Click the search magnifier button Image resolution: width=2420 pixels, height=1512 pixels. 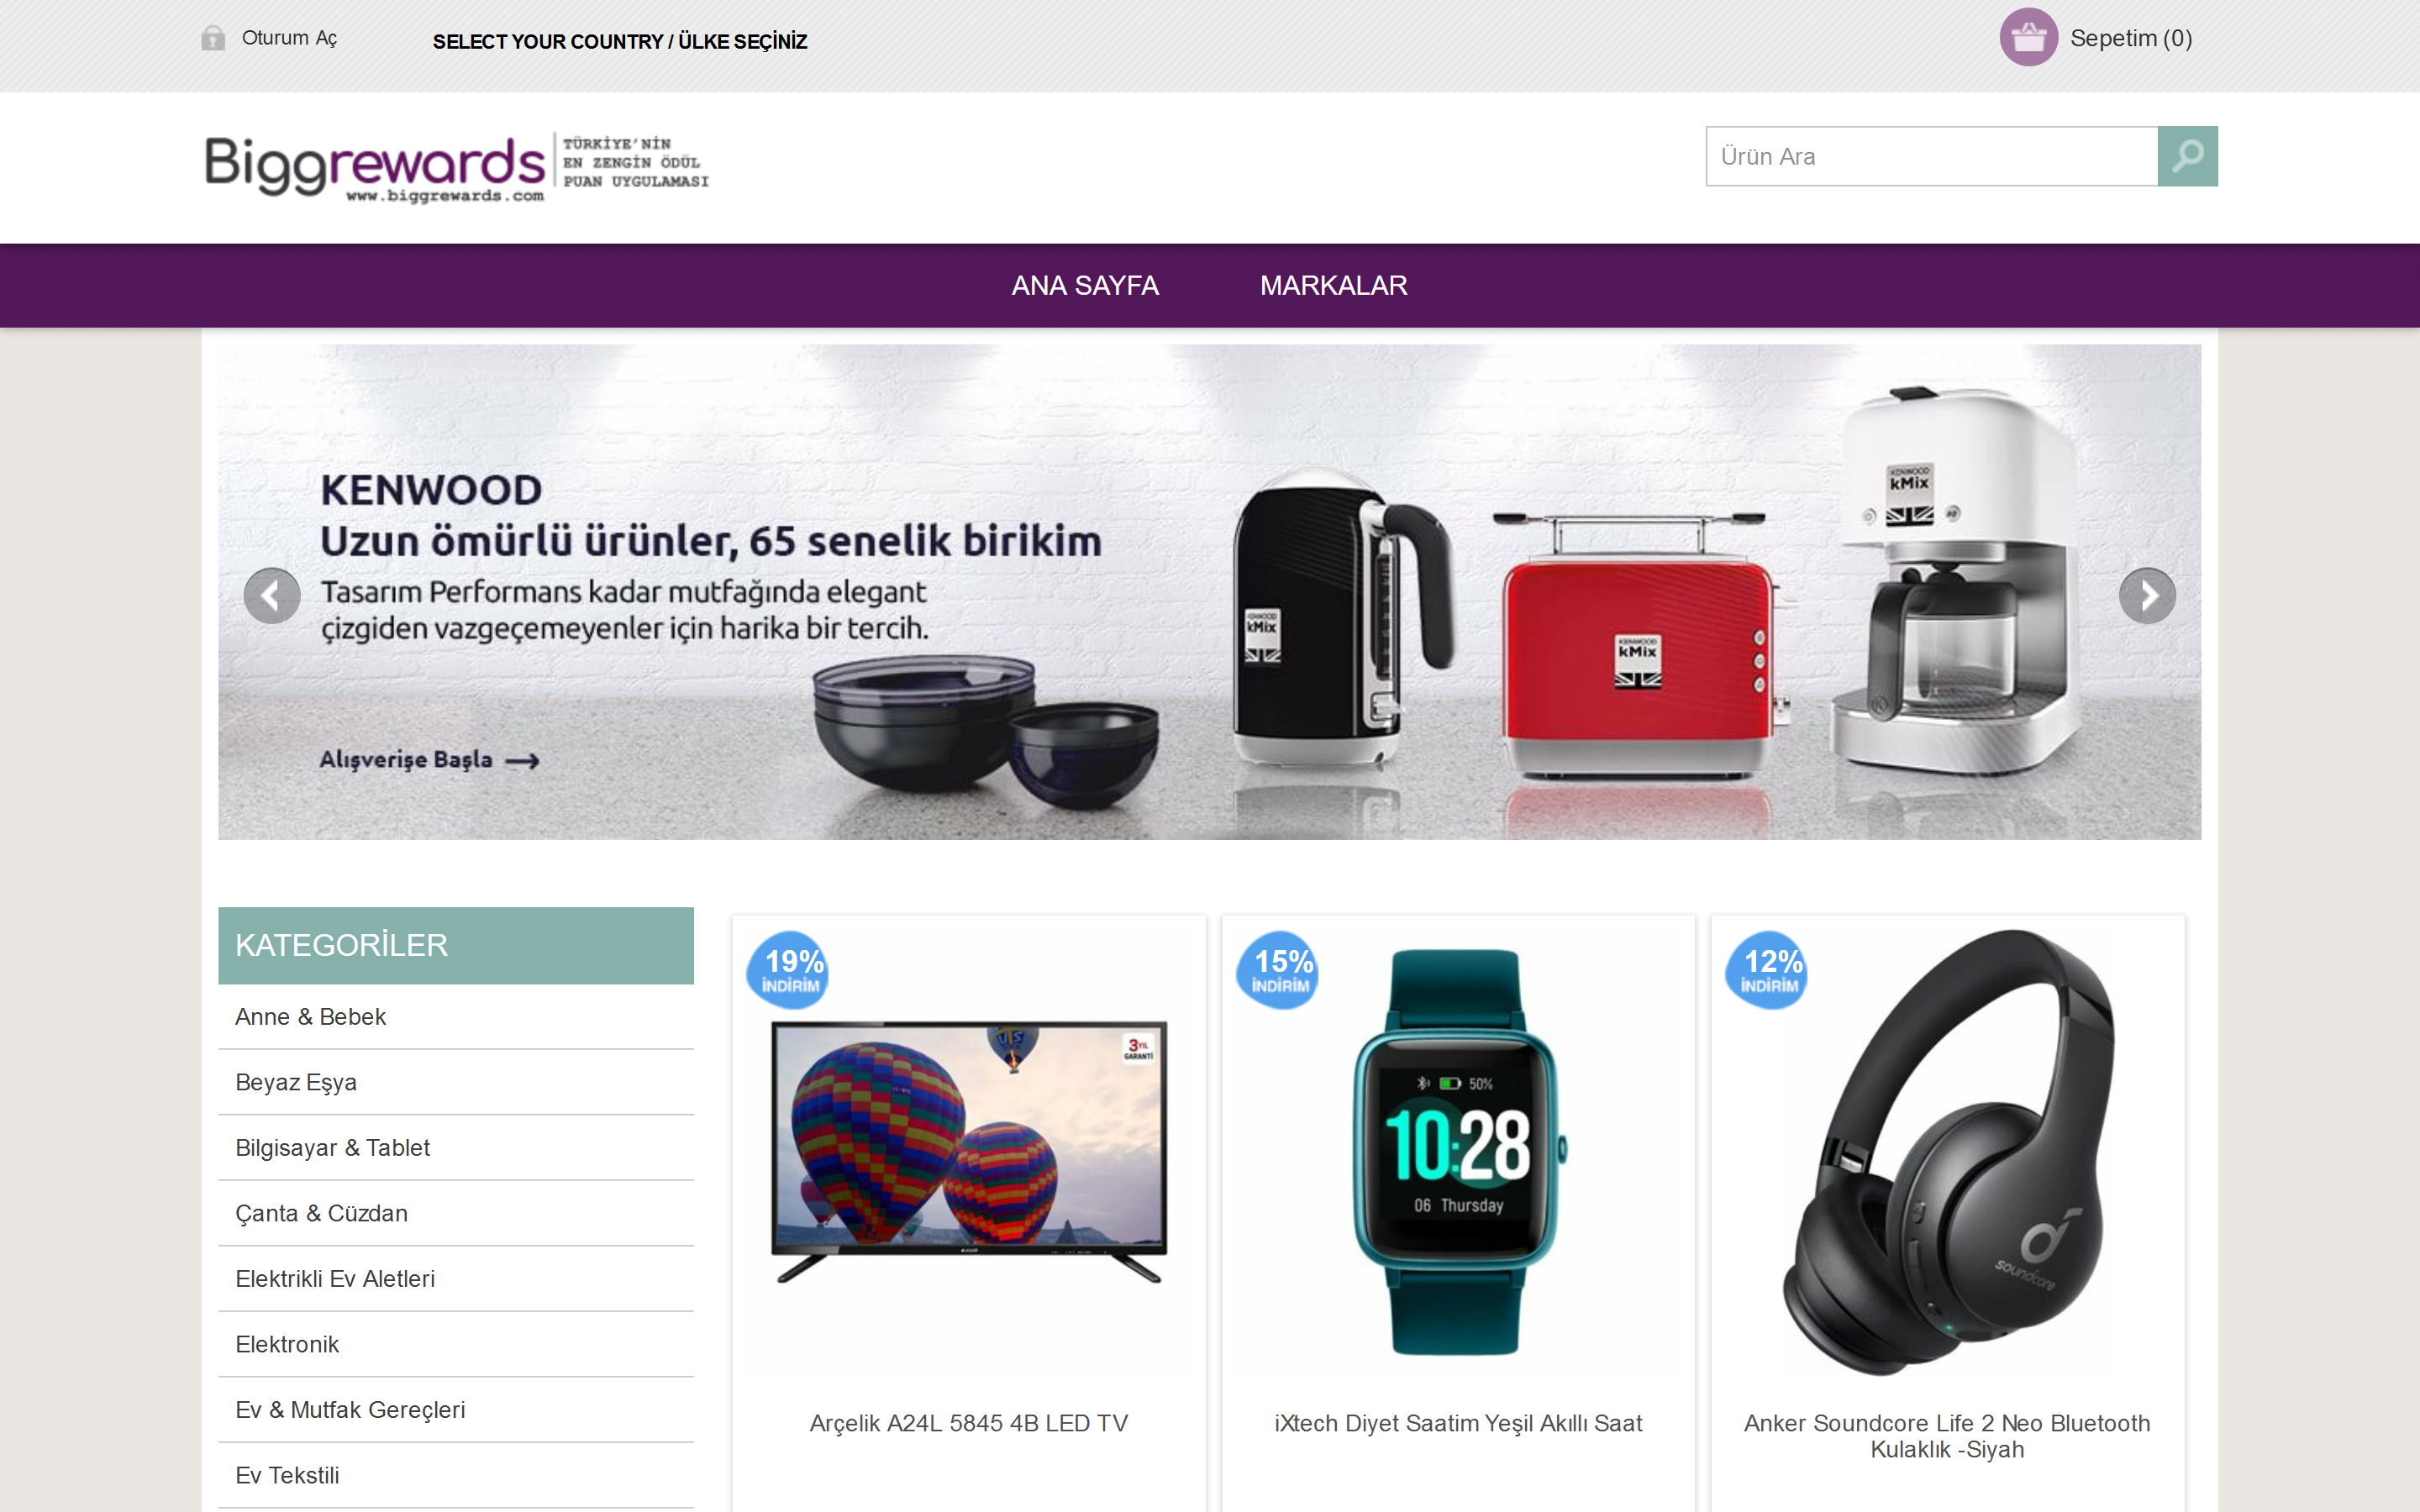click(2187, 156)
